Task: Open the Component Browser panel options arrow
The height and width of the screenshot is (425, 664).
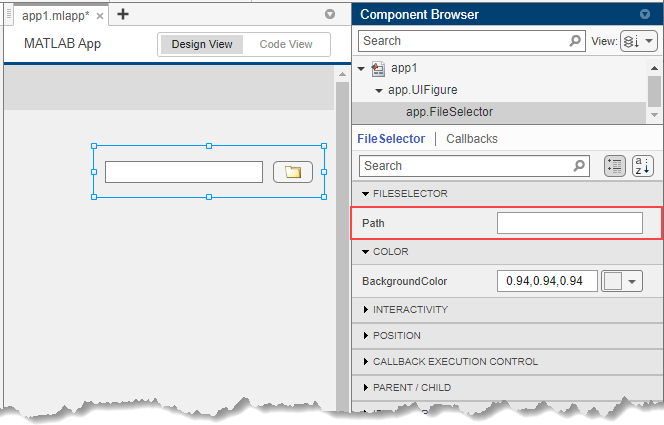Action: [644, 14]
